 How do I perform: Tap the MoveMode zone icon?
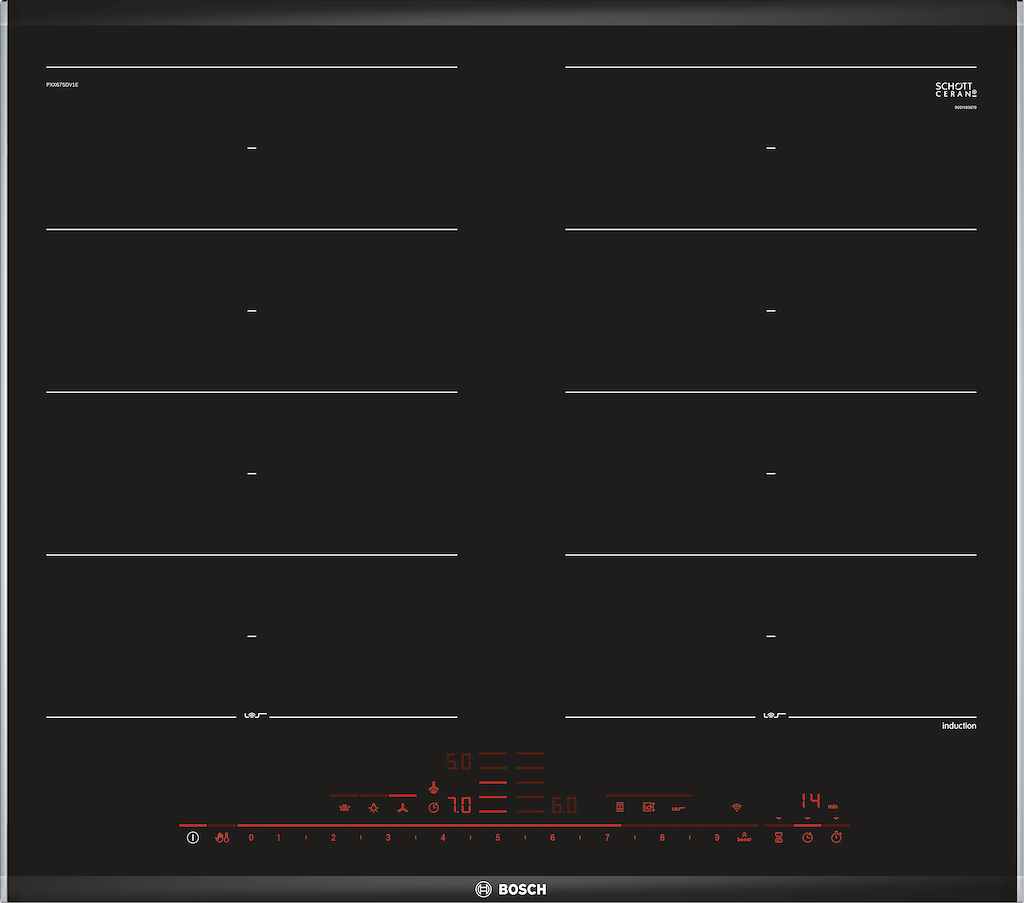coord(648,807)
